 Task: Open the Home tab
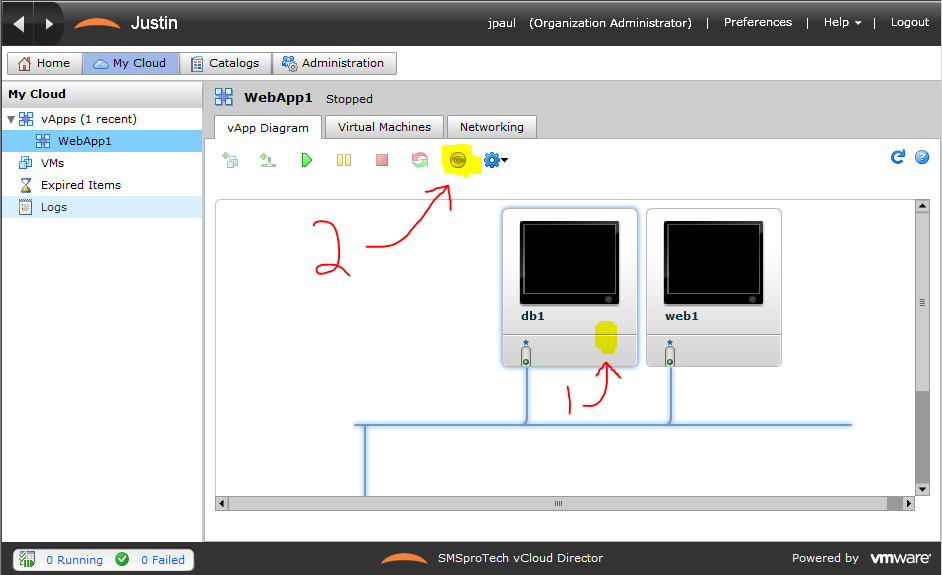coord(44,63)
